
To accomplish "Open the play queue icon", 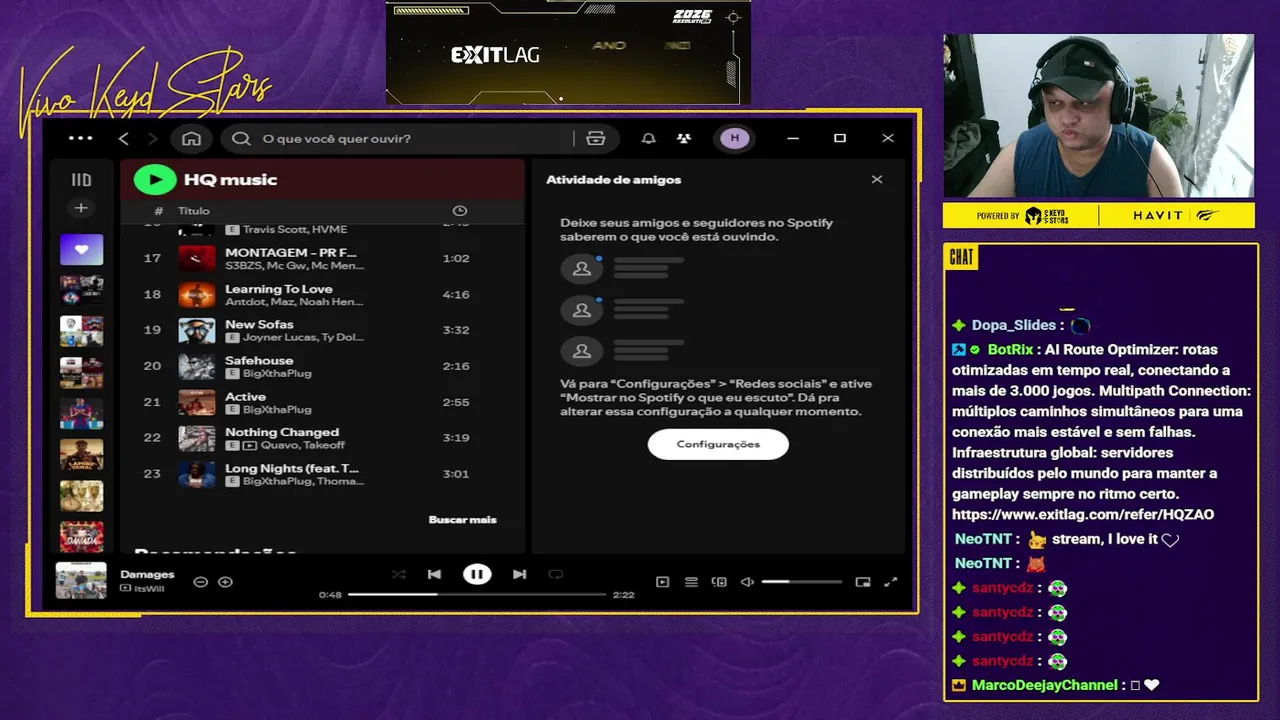I will [691, 582].
